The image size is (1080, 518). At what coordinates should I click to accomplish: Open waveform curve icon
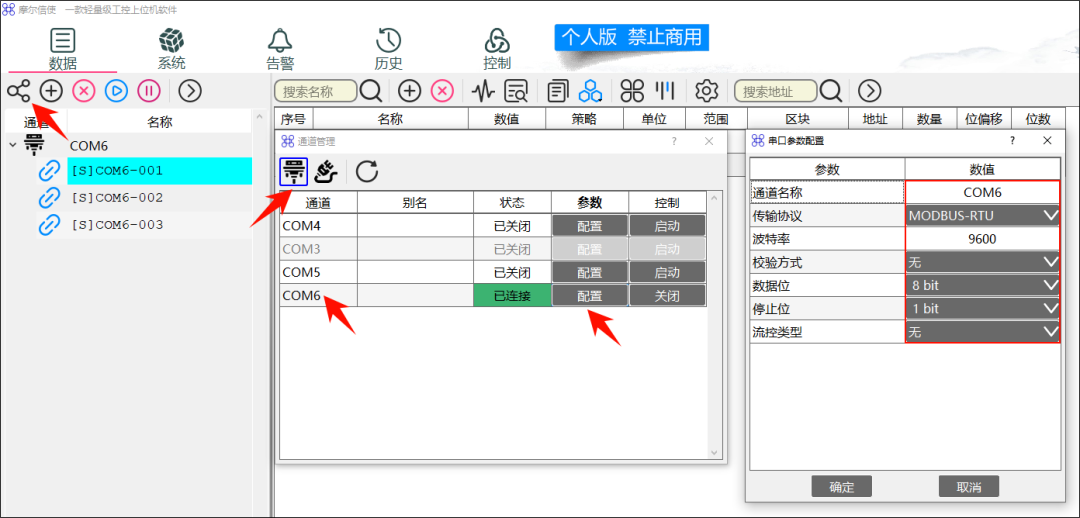pos(484,91)
